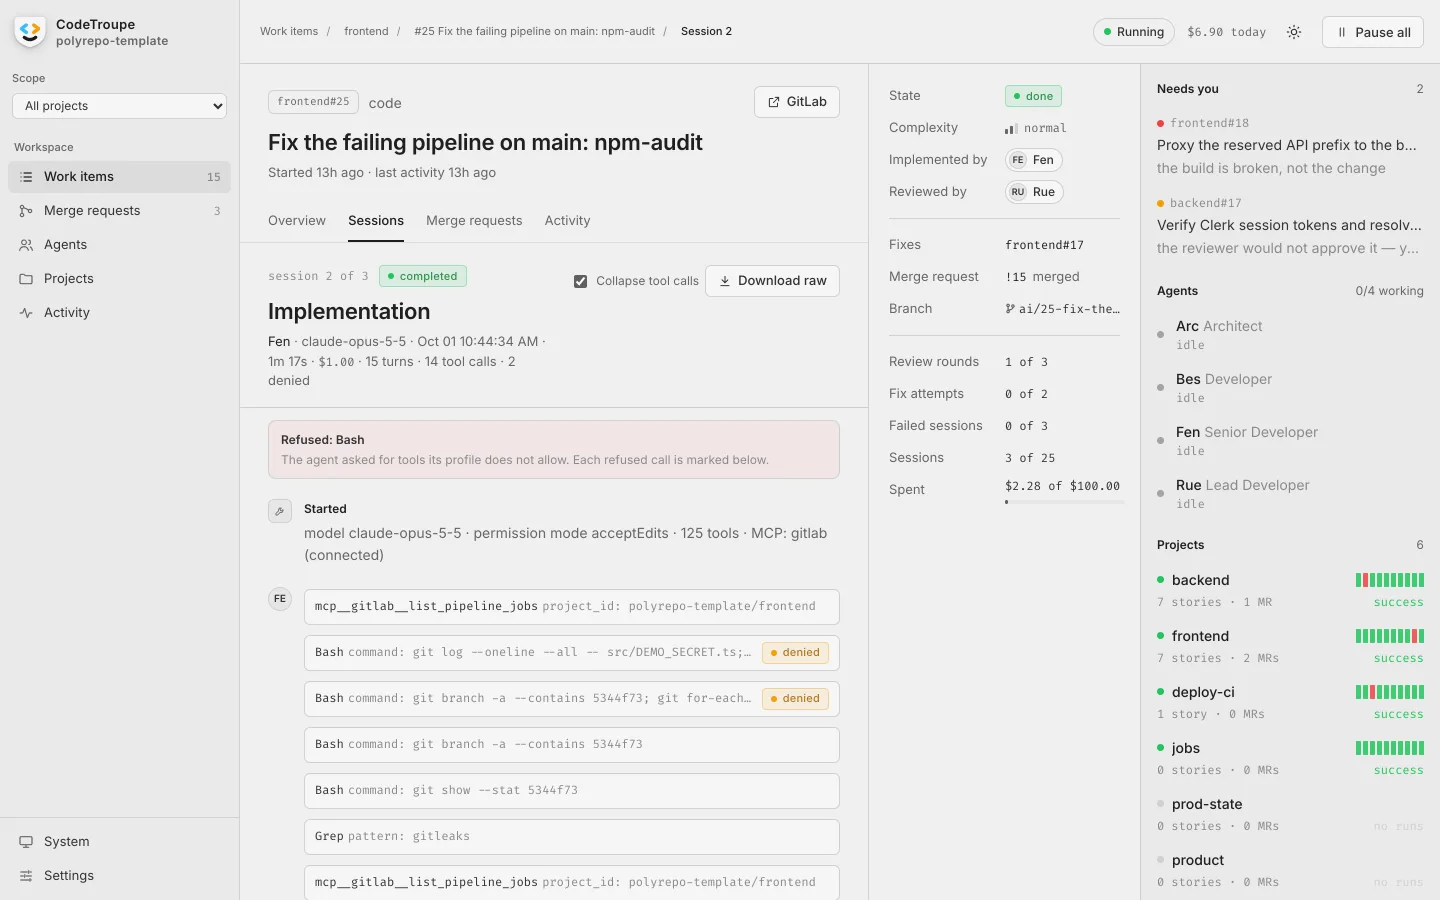Click the done state badge
The height and width of the screenshot is (900, 1440).
[x=1033, y=96]
